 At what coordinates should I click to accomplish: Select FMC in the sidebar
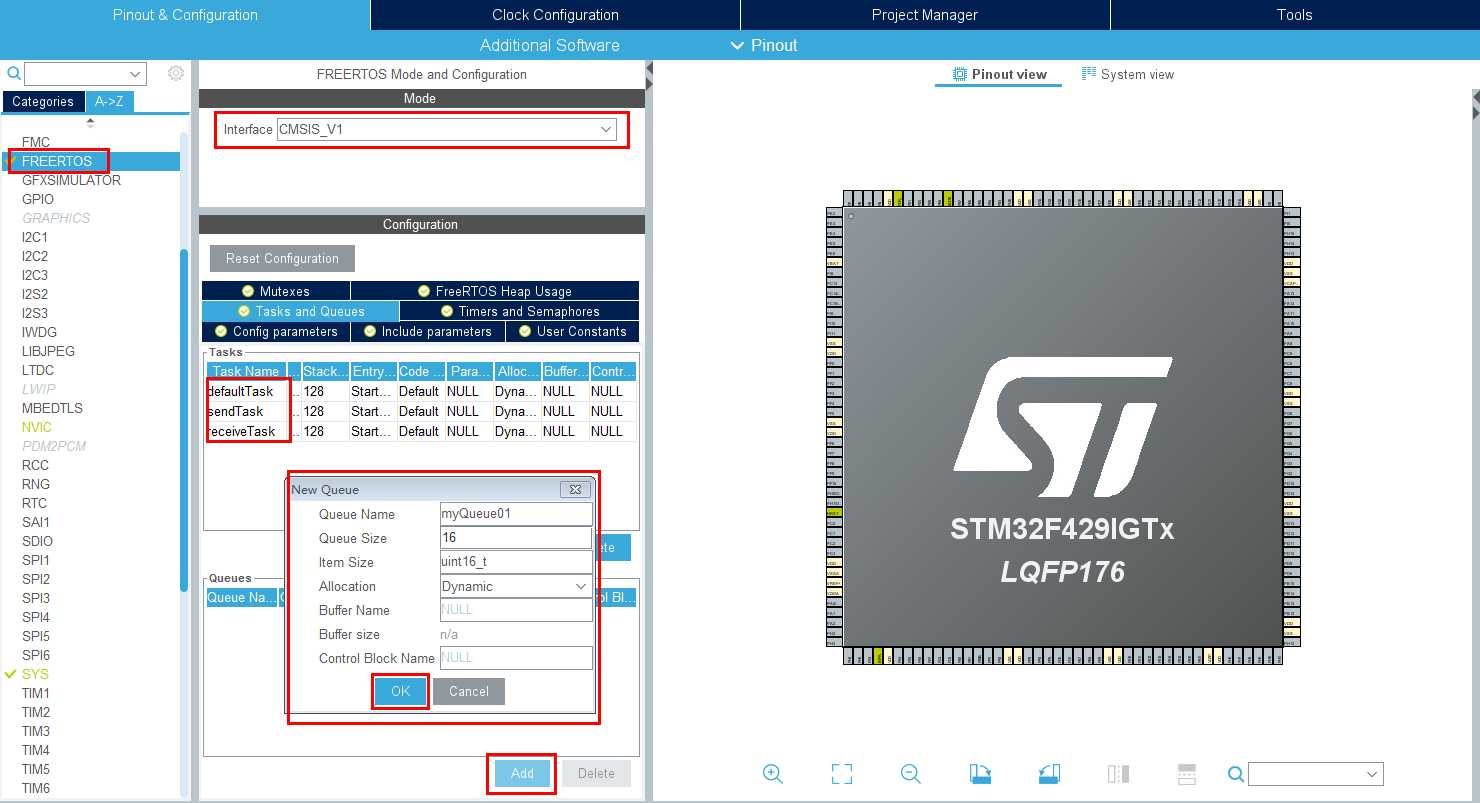click(x=36, y=142)
